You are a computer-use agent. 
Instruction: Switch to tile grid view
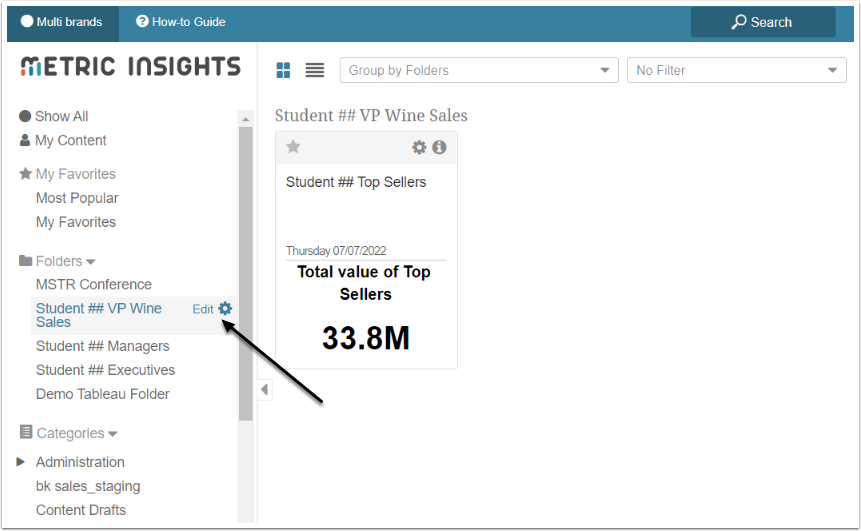(x=284, y=70)
